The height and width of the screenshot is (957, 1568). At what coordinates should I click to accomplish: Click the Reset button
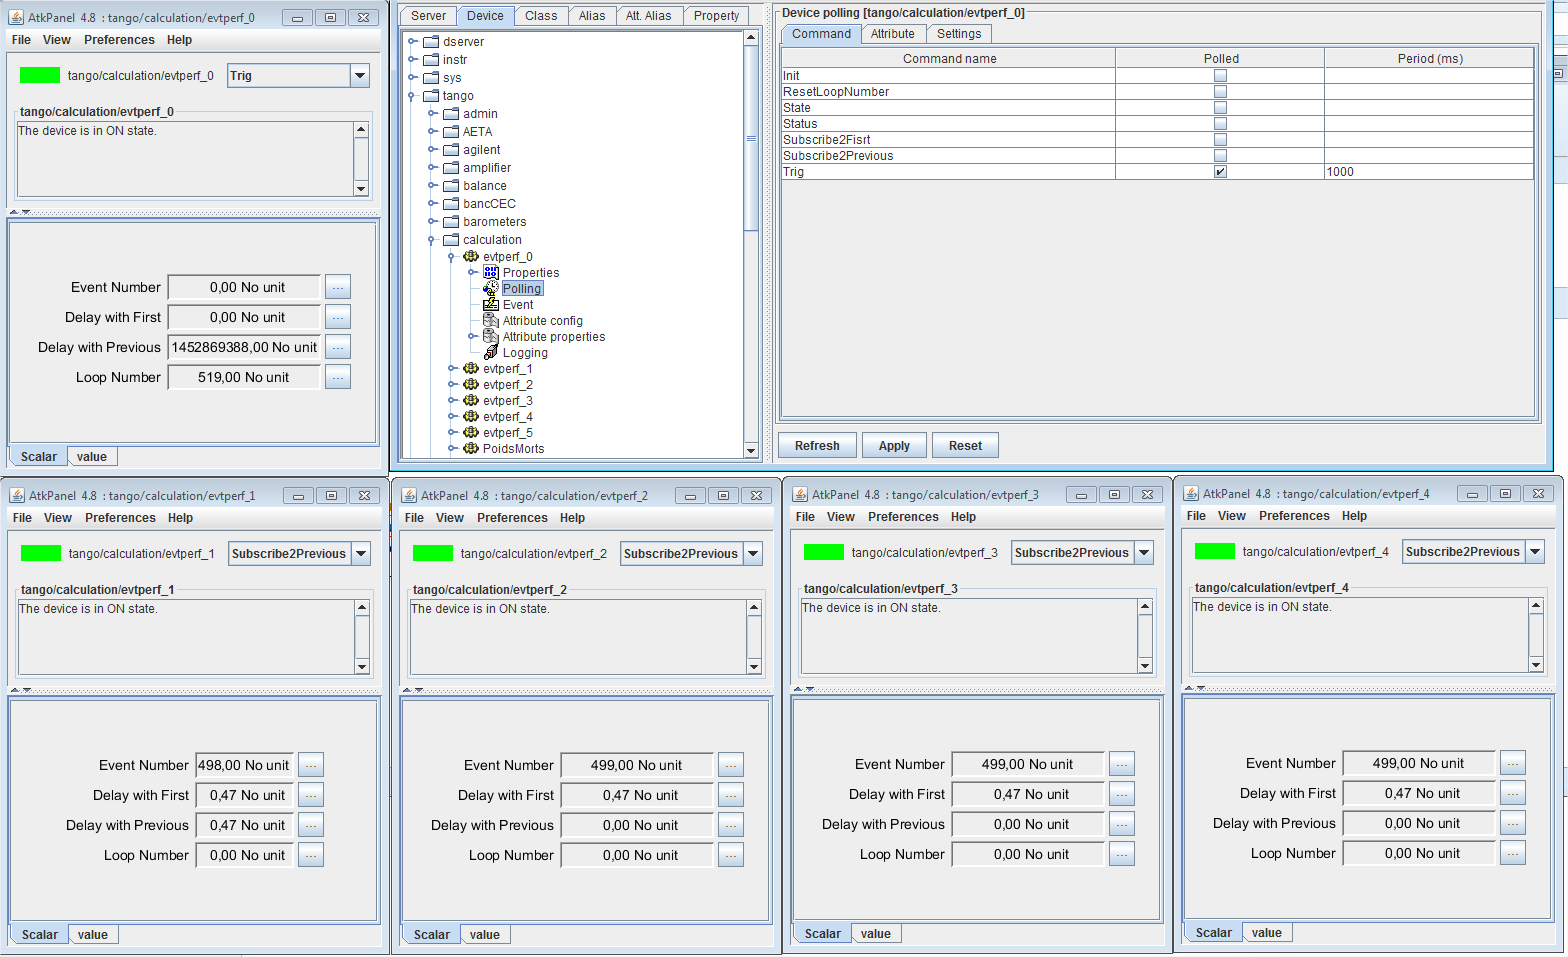coord(965,446)
